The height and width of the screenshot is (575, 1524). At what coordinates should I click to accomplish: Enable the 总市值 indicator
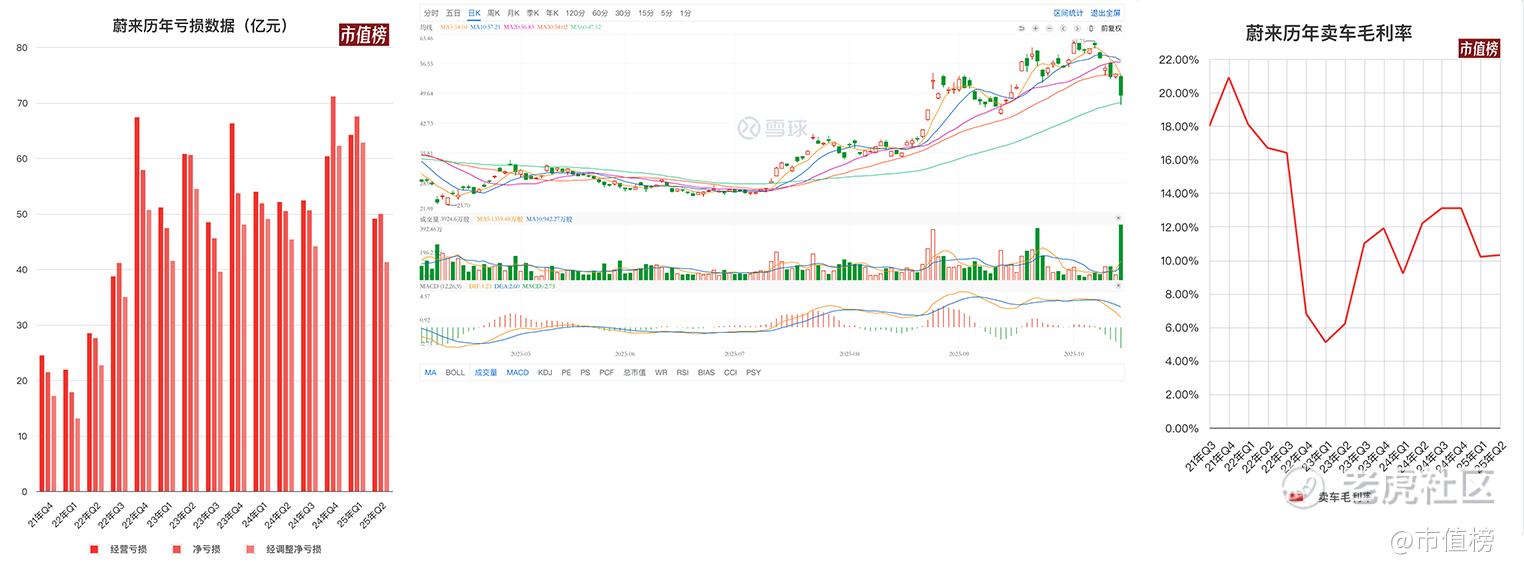tap(634, 372)
